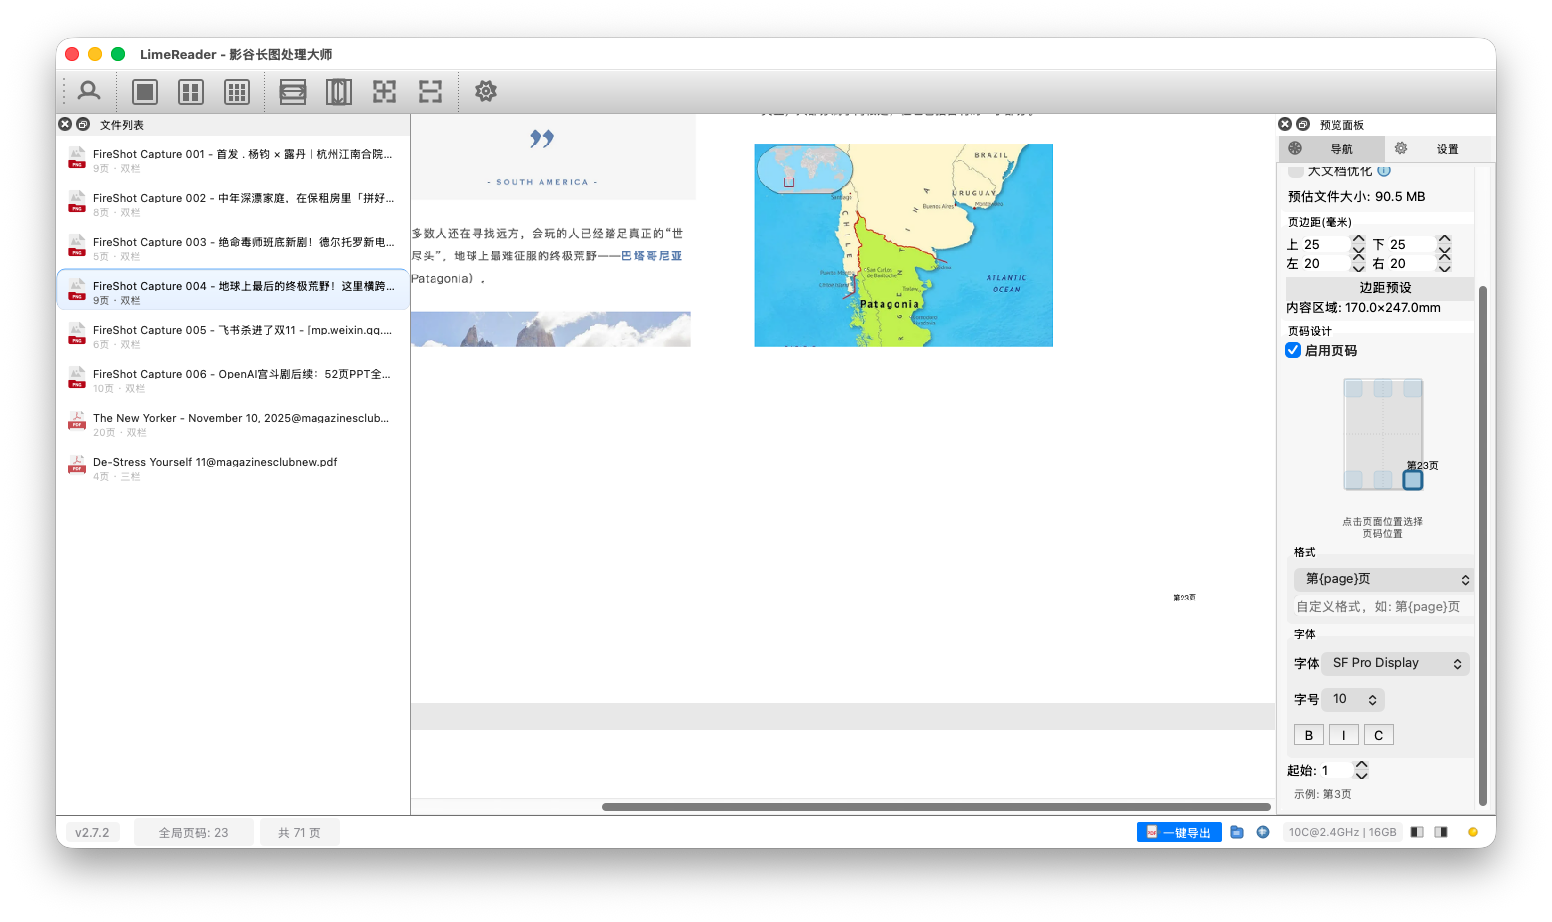
Task: Open the 字号 10 size dropdown
Action: pos(1352,699)
